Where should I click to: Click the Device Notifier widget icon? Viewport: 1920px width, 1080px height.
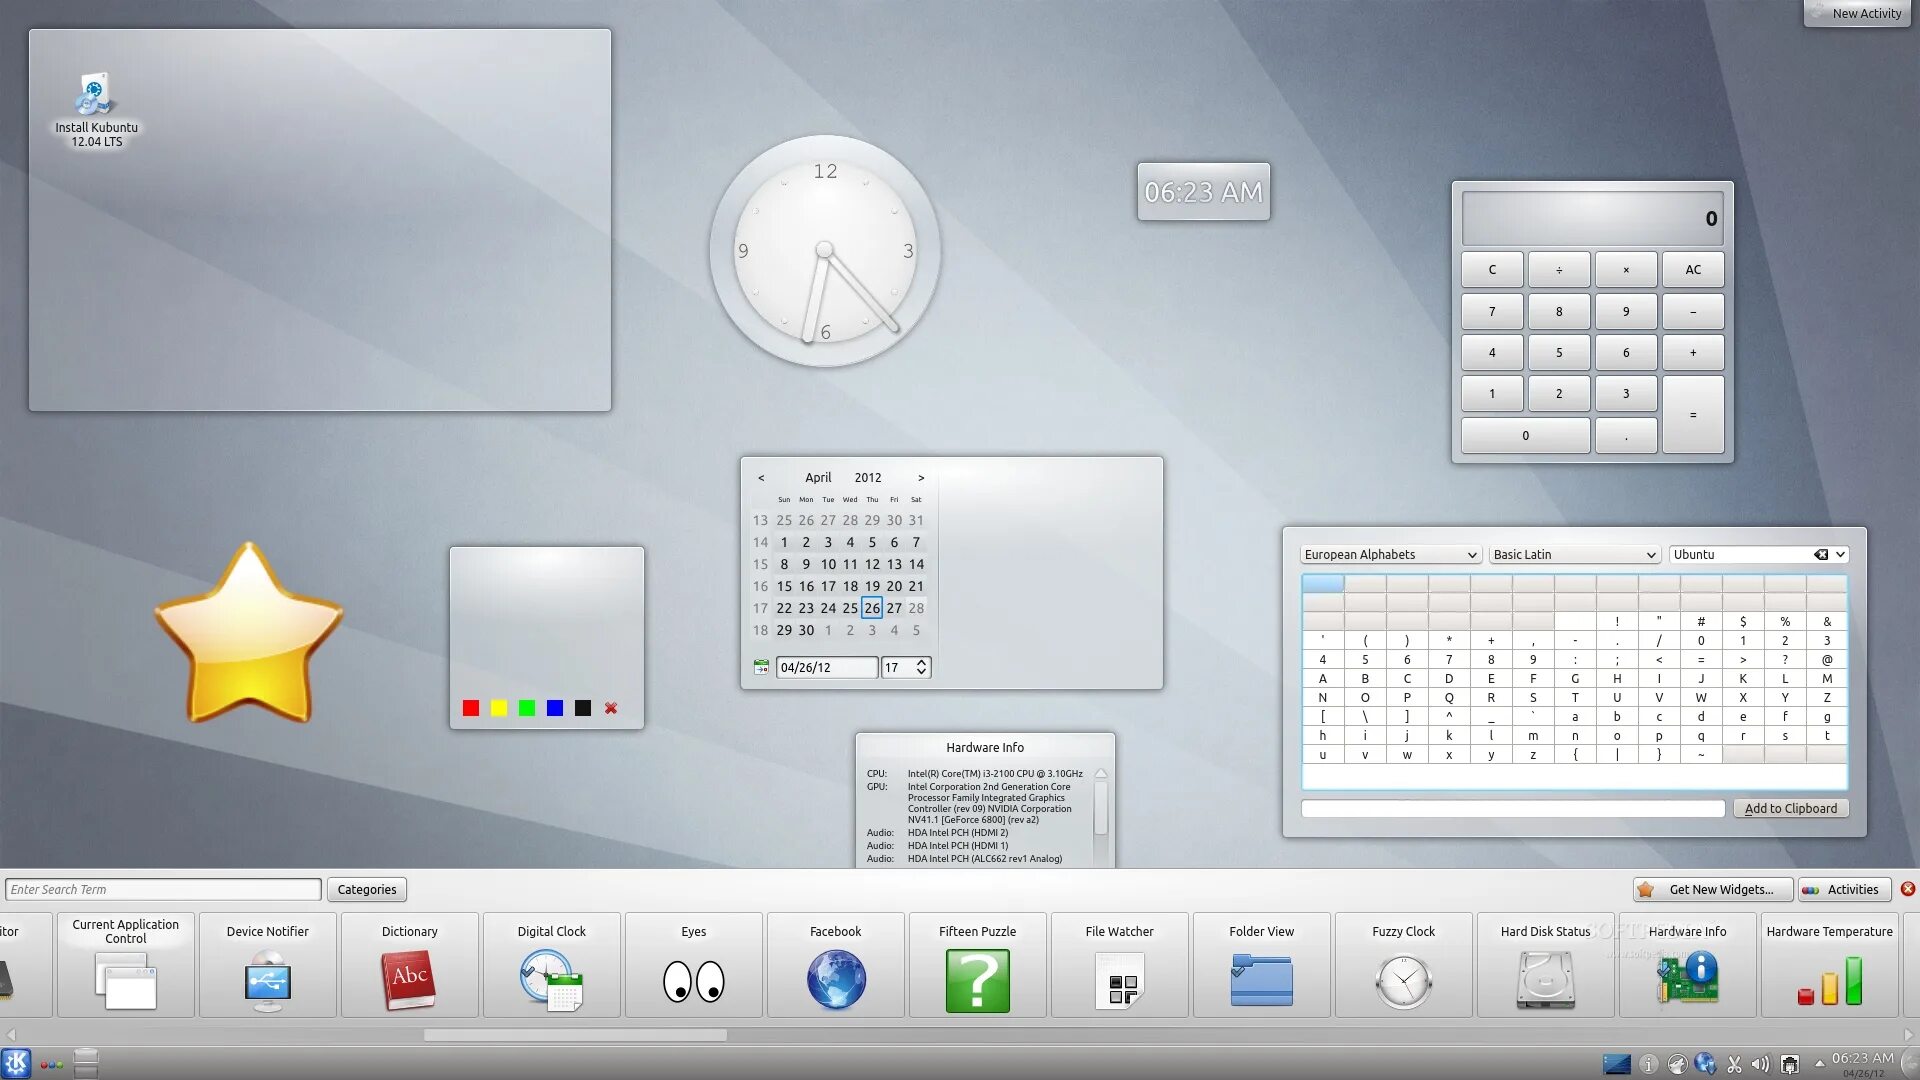(267, 980)
